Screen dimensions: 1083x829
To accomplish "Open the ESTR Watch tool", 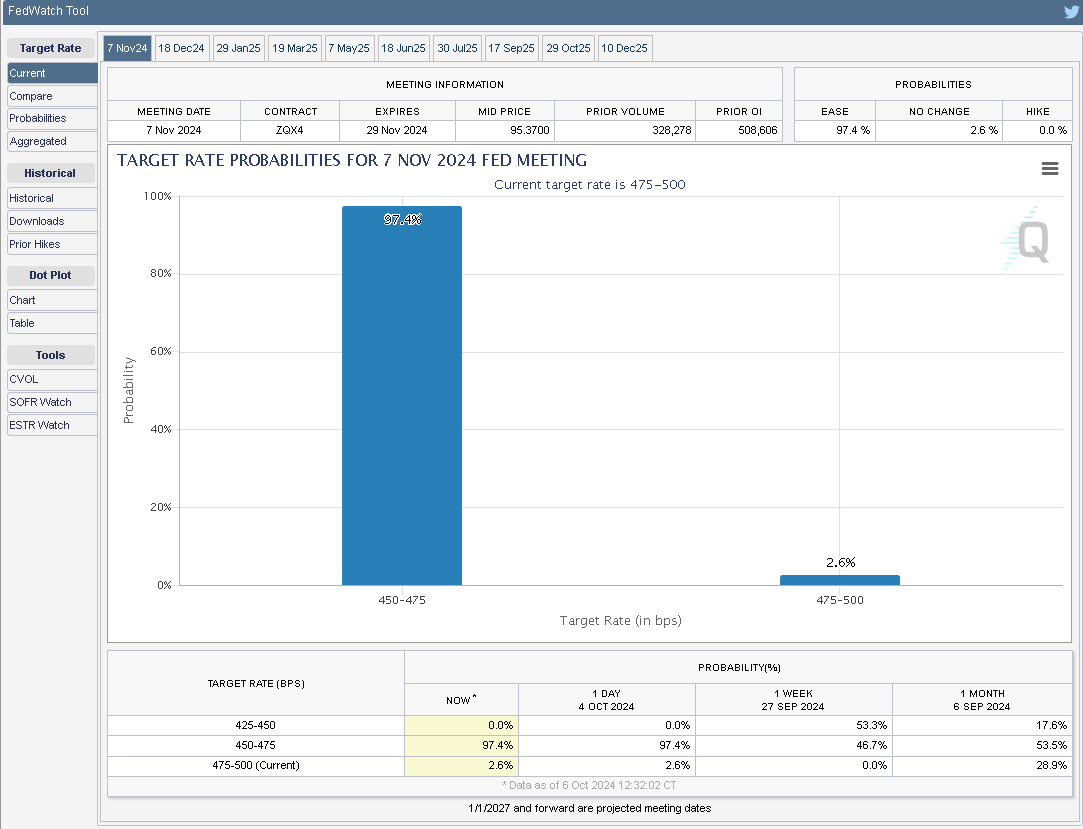I will tap(52, 425).
